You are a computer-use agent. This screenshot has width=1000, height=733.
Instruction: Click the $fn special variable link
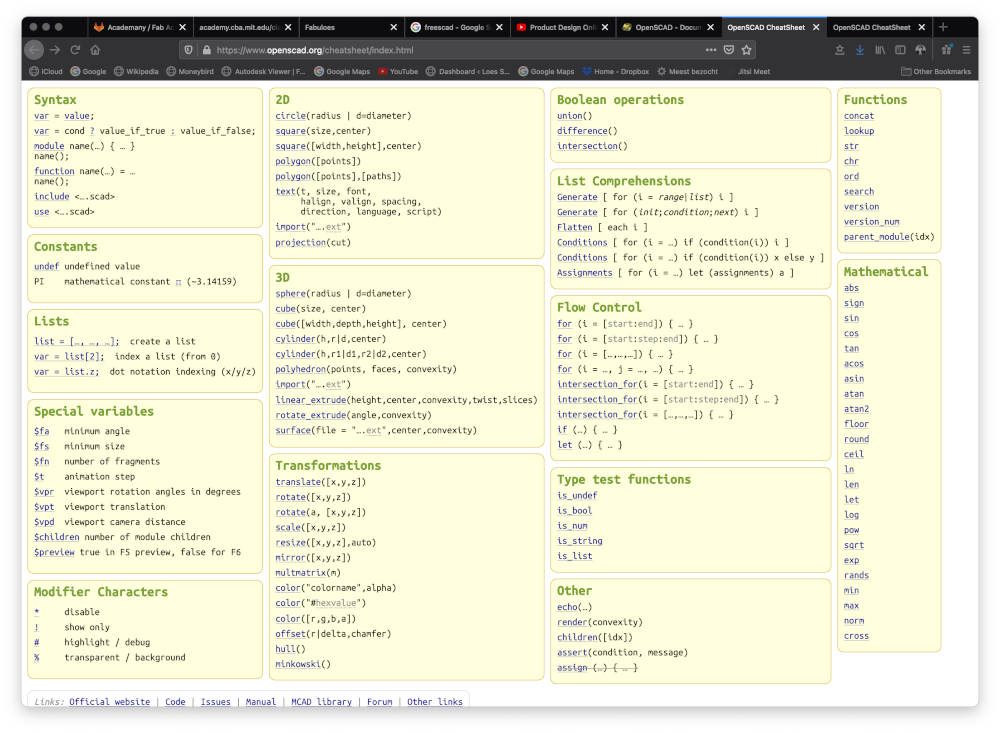point(41,461)
